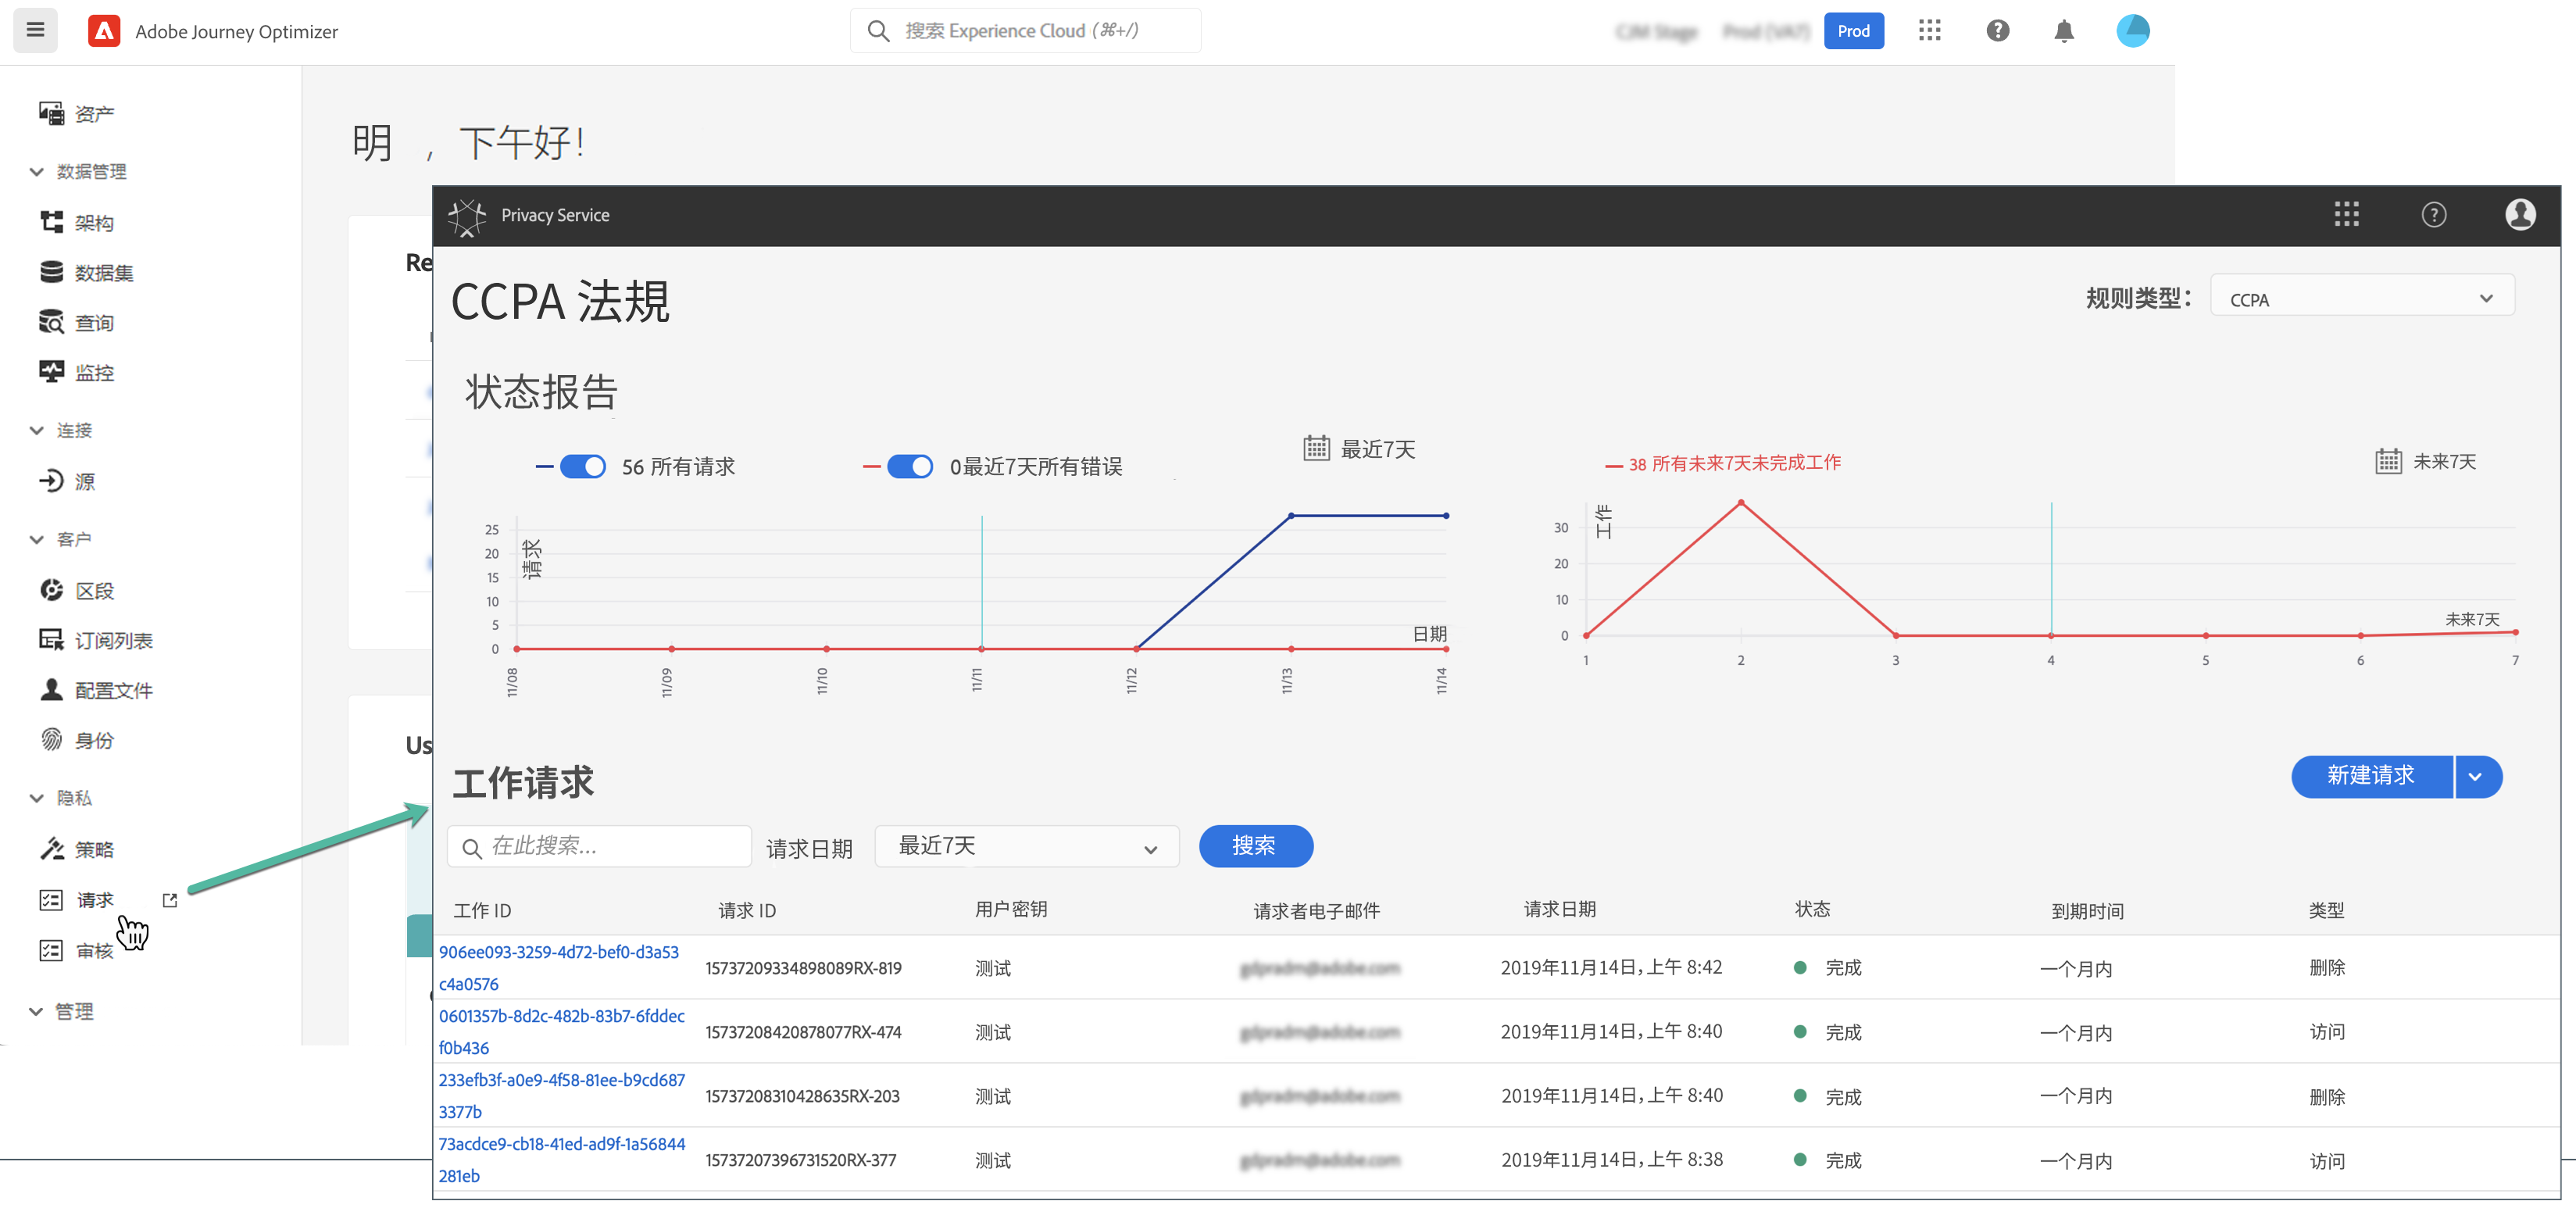Open 数据集 in the sidebar
The height and width of the screenshot is (1226, 2576).
[103, 273]
